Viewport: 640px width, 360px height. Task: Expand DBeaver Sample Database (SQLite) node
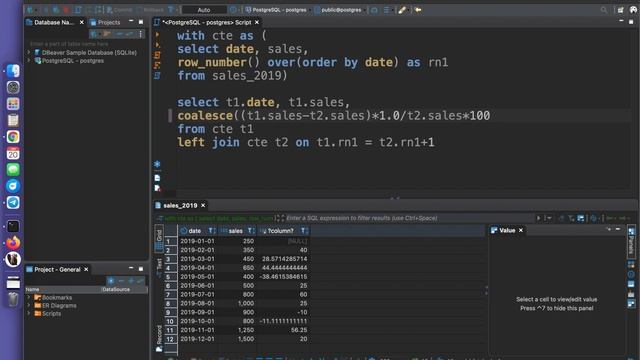pos(29,52)
